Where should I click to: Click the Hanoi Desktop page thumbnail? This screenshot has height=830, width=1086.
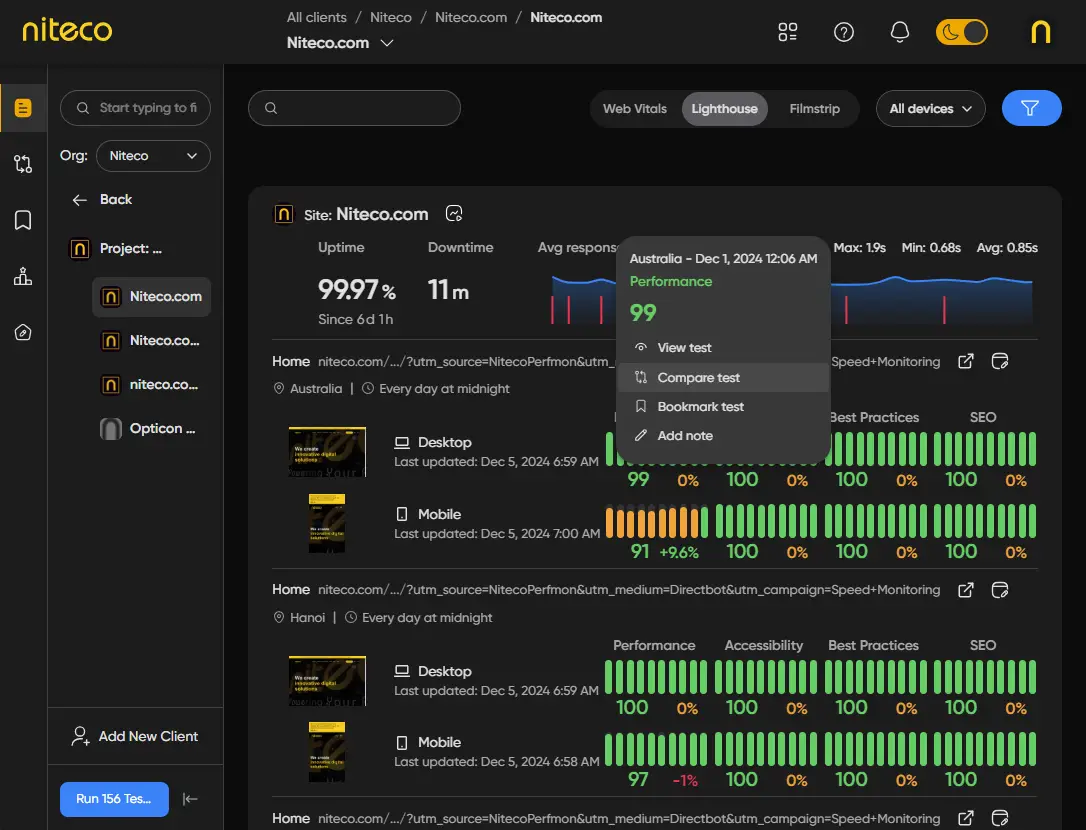tap(327, 681)
